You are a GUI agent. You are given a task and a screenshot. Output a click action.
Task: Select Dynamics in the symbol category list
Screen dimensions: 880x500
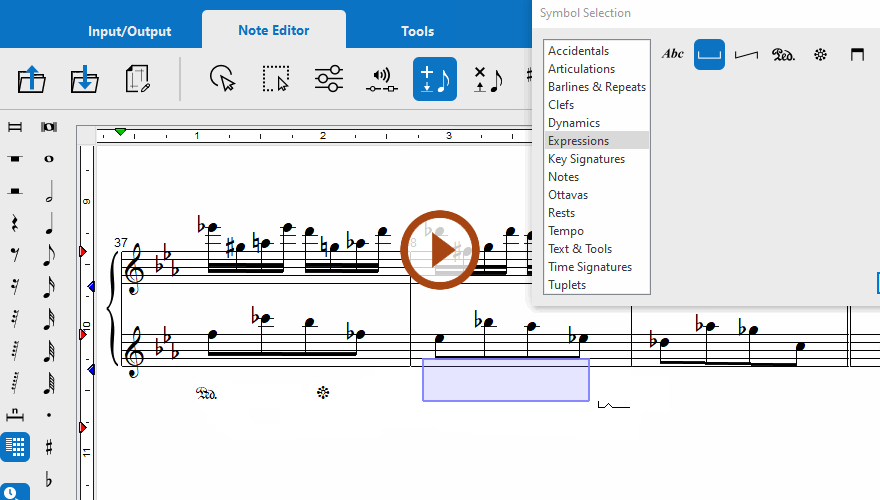574,123
